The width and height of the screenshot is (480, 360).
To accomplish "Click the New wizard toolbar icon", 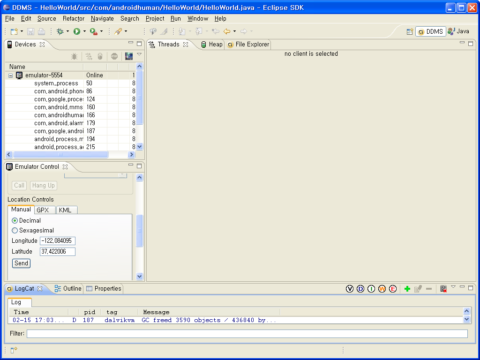I will click(14, 31).
